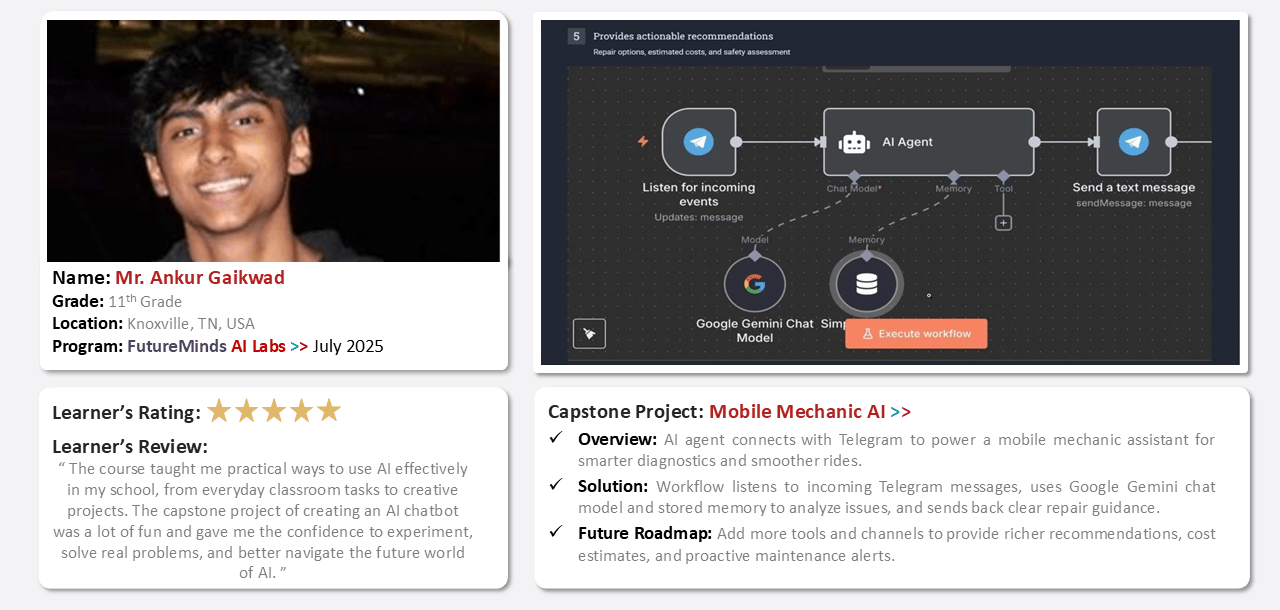Click the Provides actionable recommendations heading
Image resolution: width=1280 pixels, height=610 pixels.
(682, 36)
